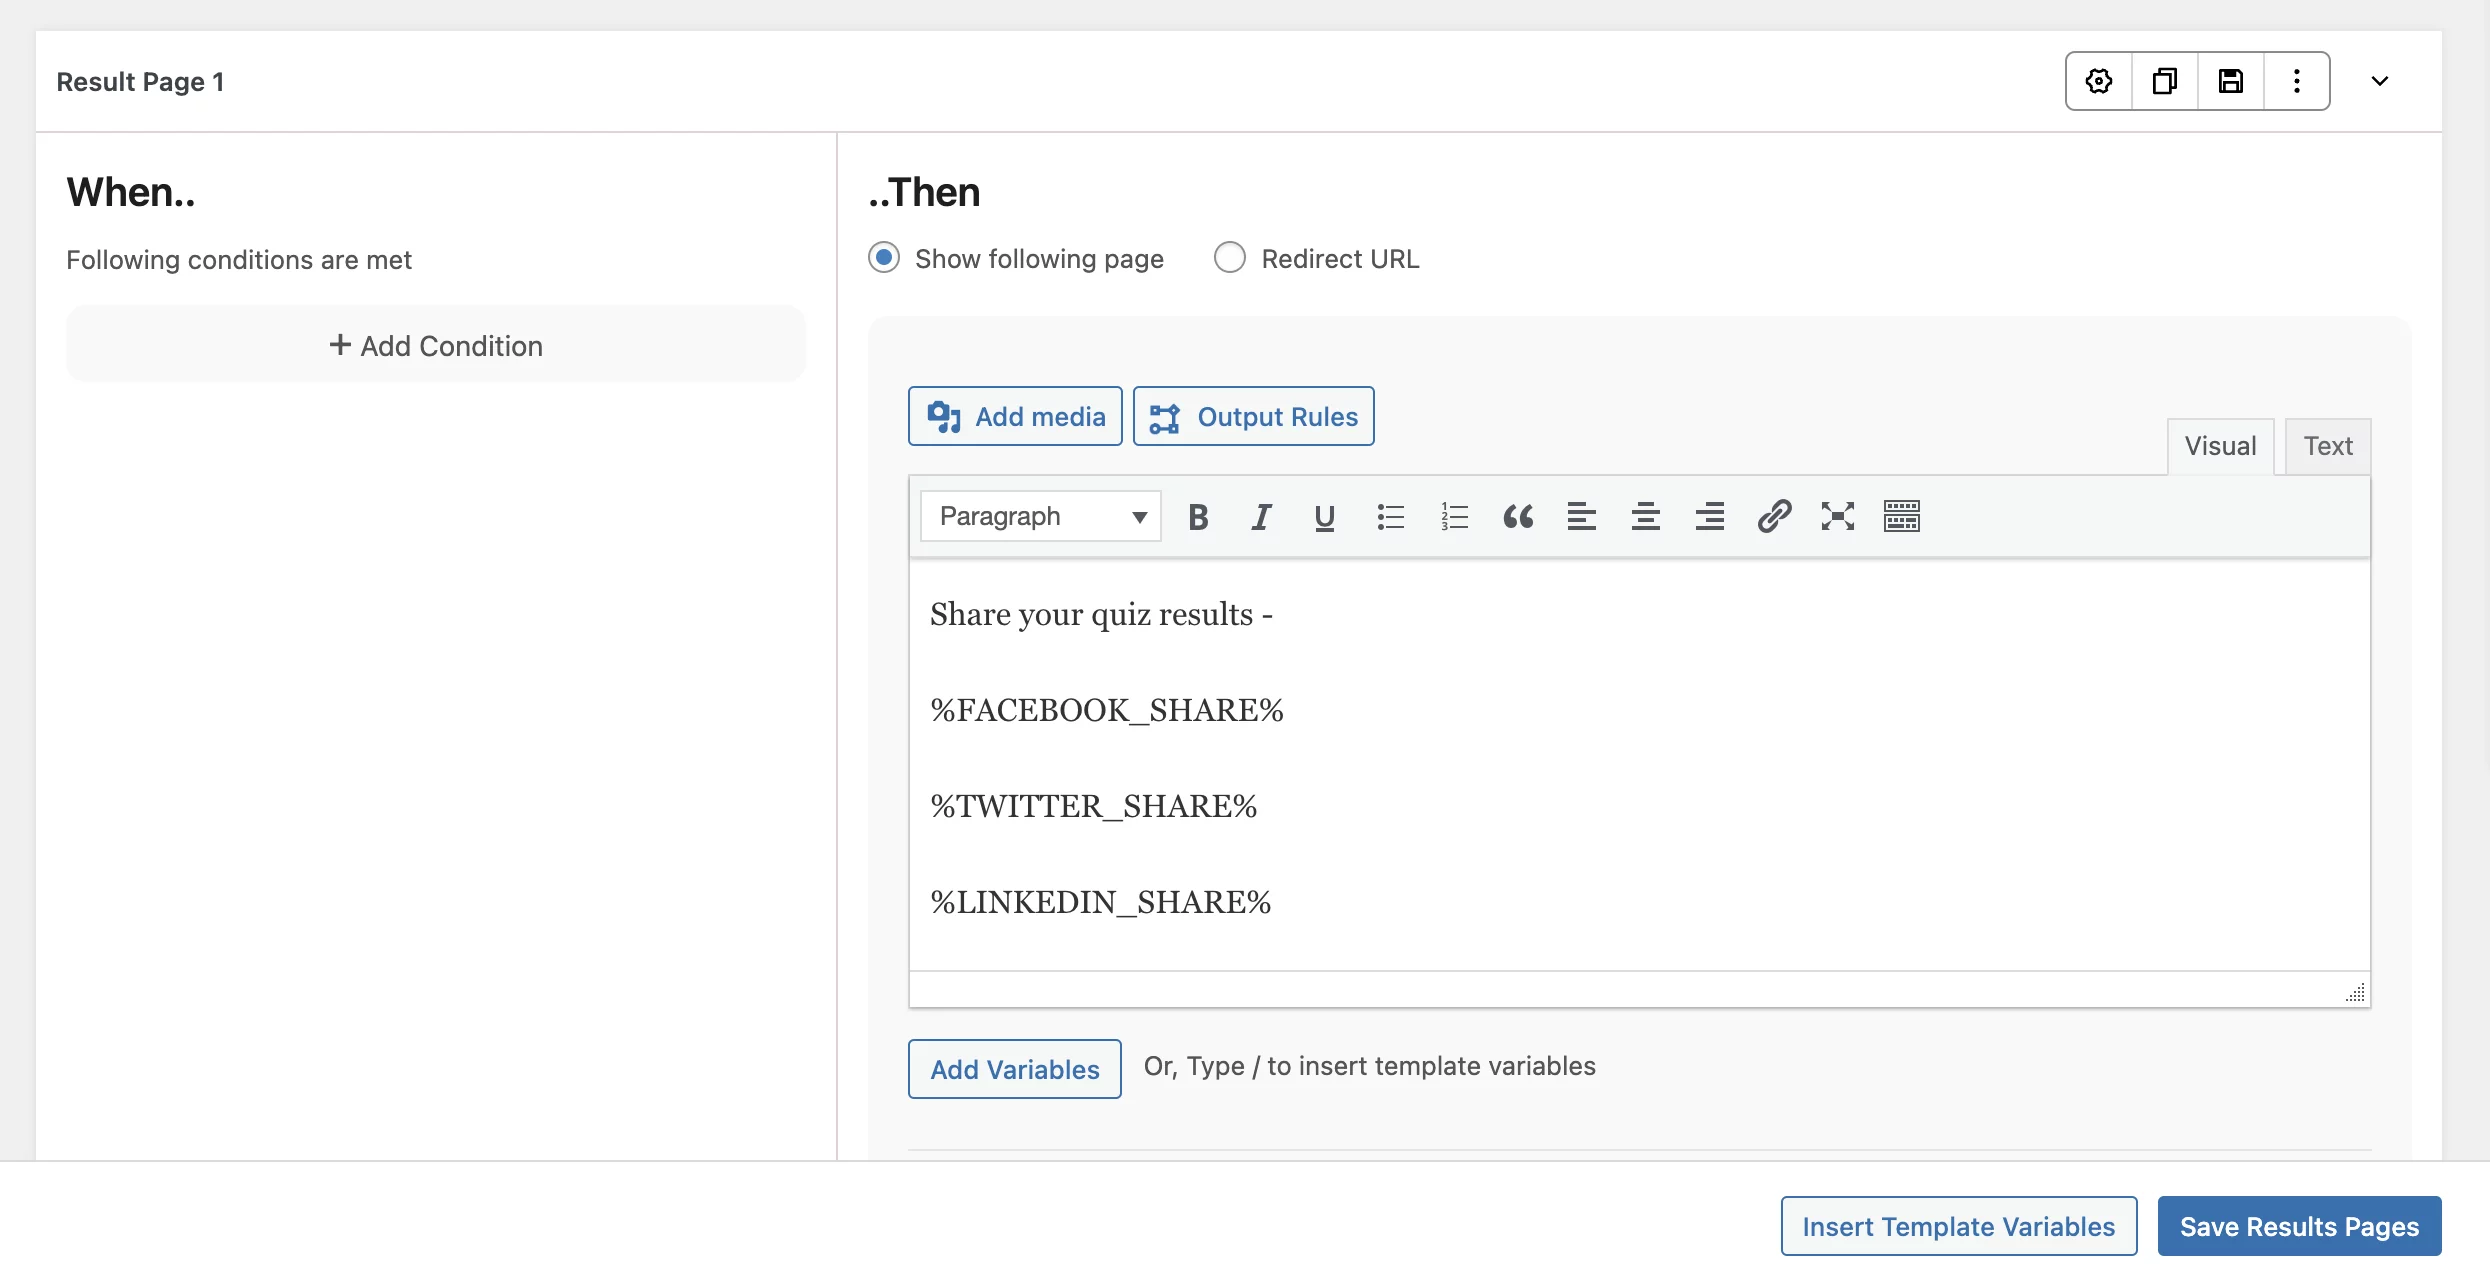Apply blockquote formatting

pos(1518,517)
